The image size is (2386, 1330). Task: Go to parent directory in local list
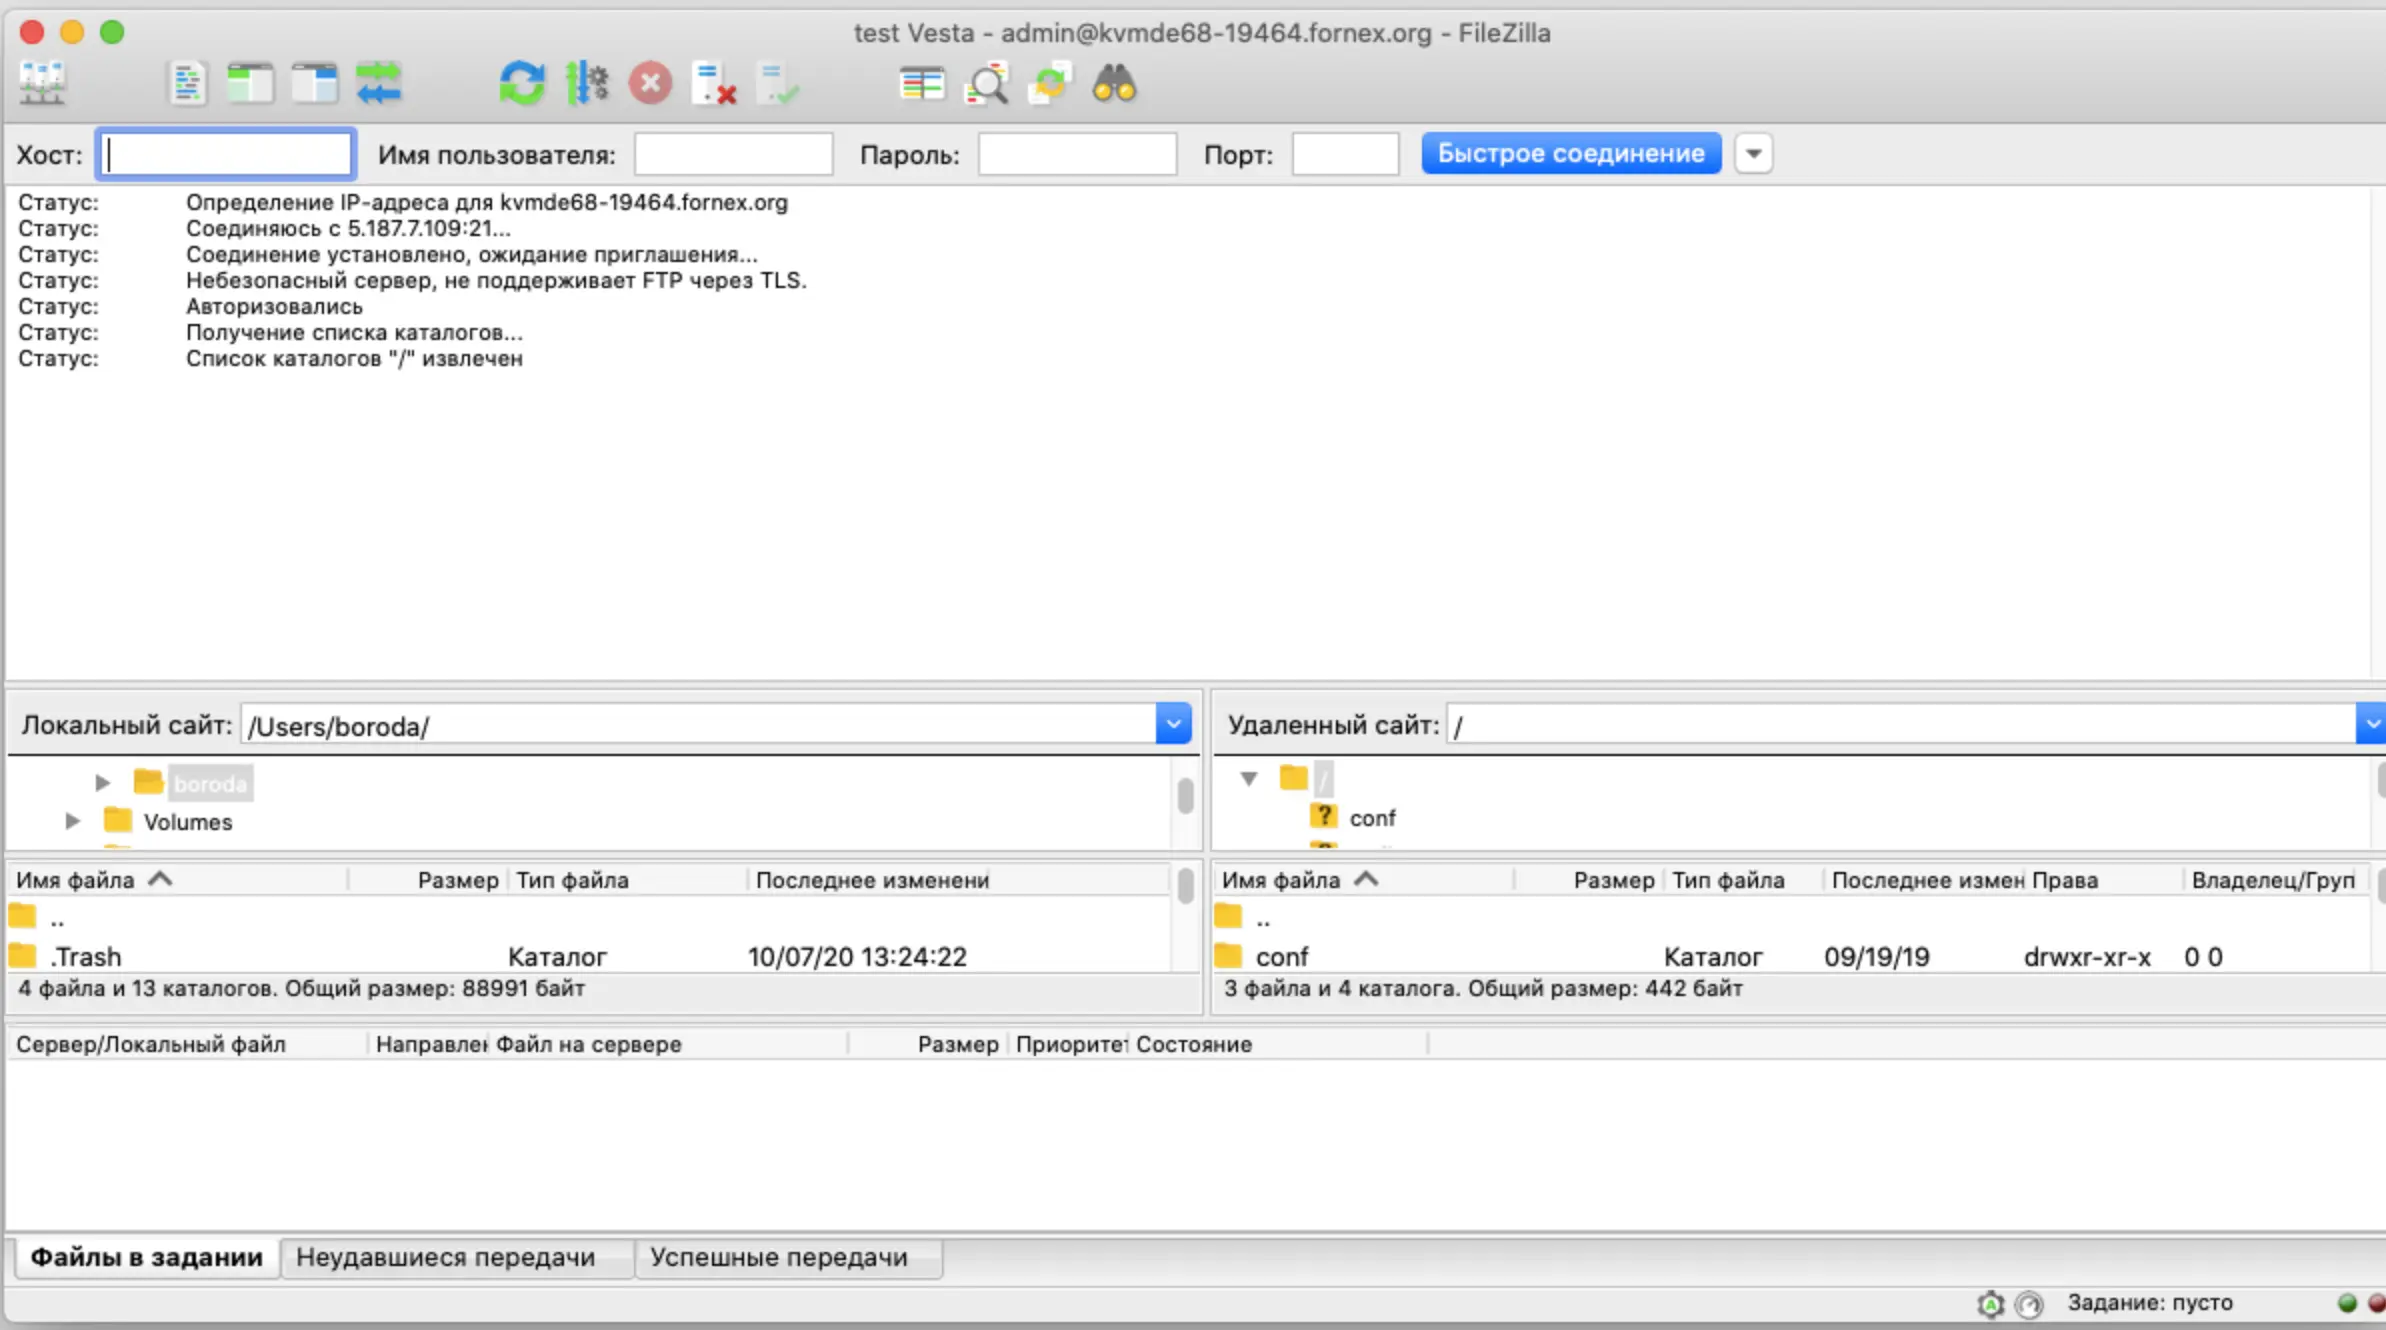tap(588, 918)
